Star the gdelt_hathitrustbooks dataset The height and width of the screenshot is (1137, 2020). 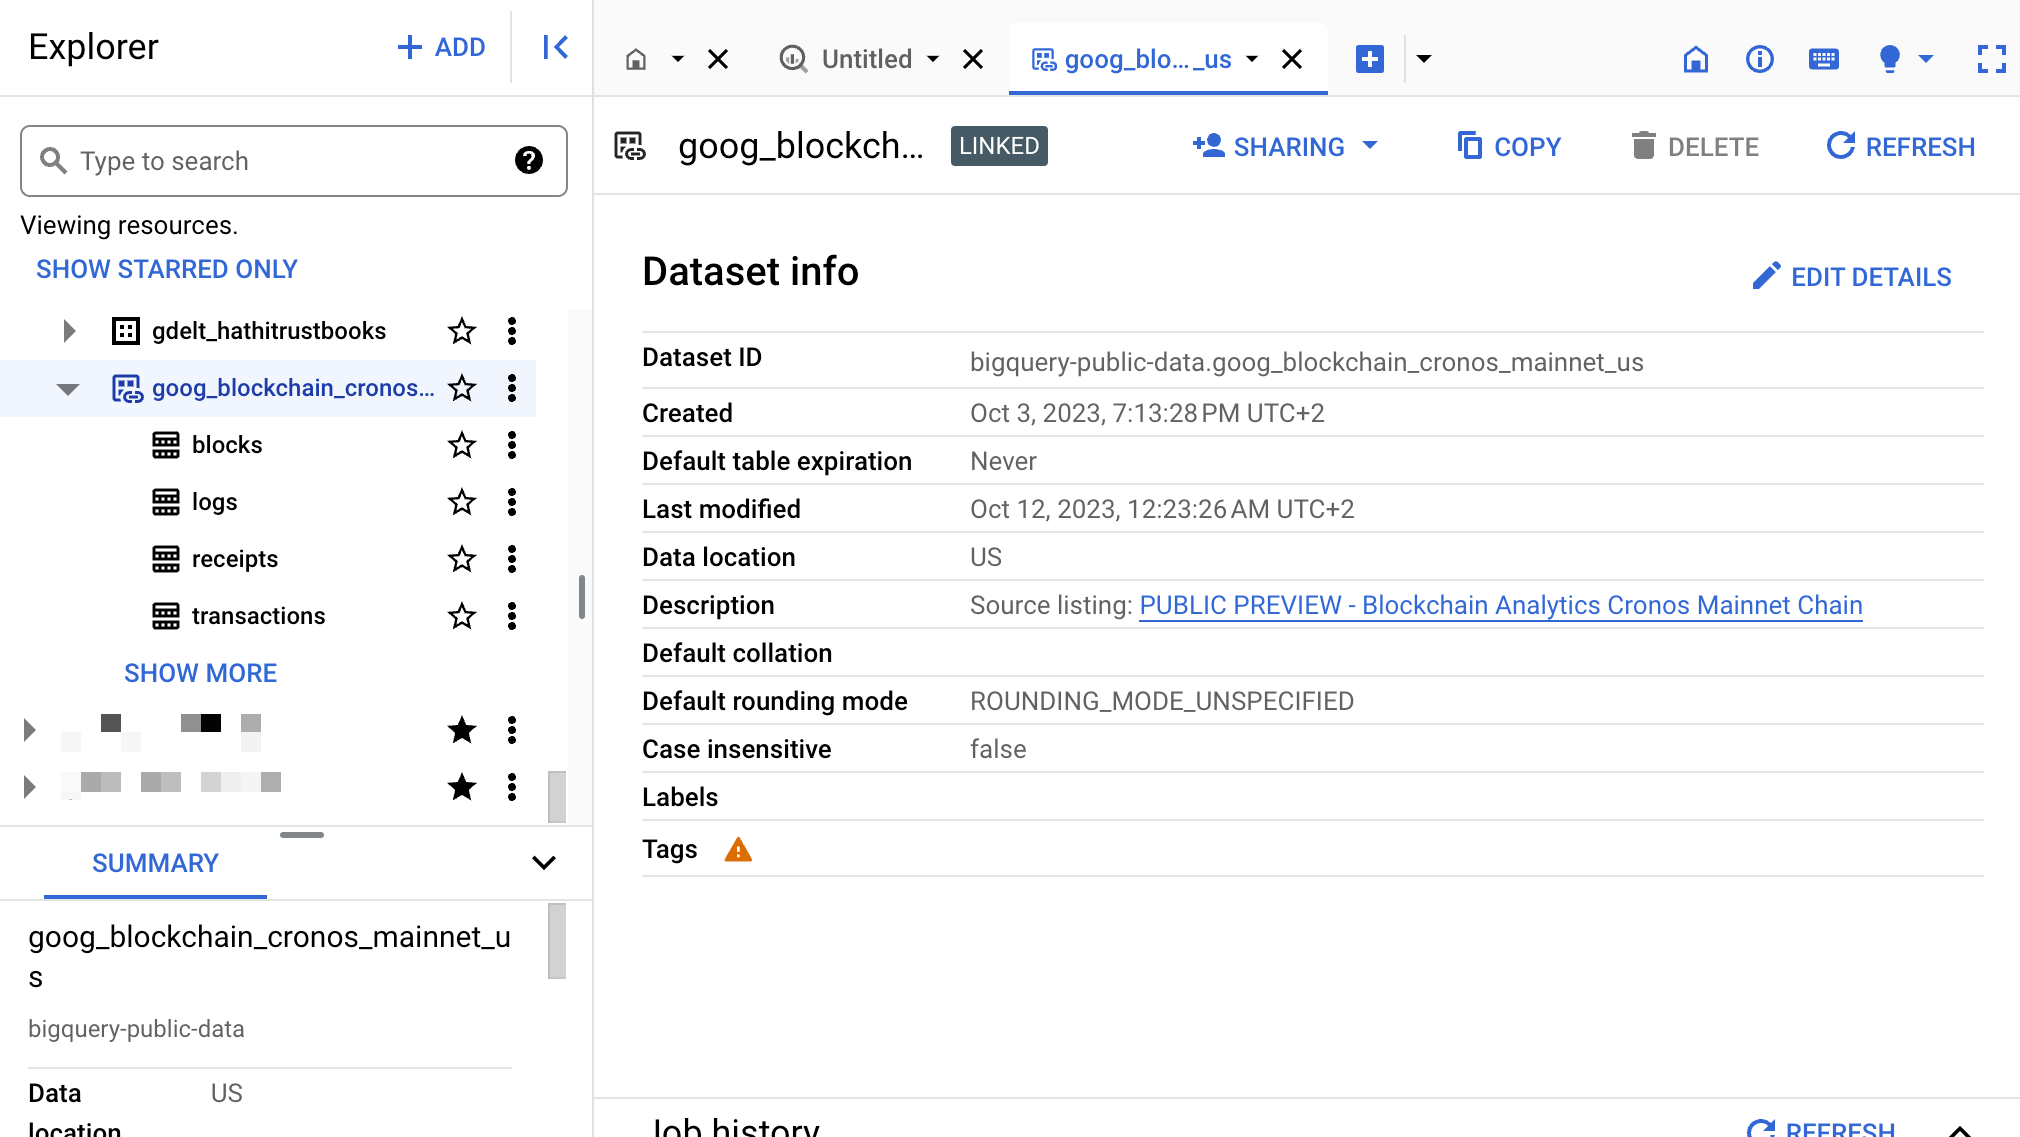(461, 331)
